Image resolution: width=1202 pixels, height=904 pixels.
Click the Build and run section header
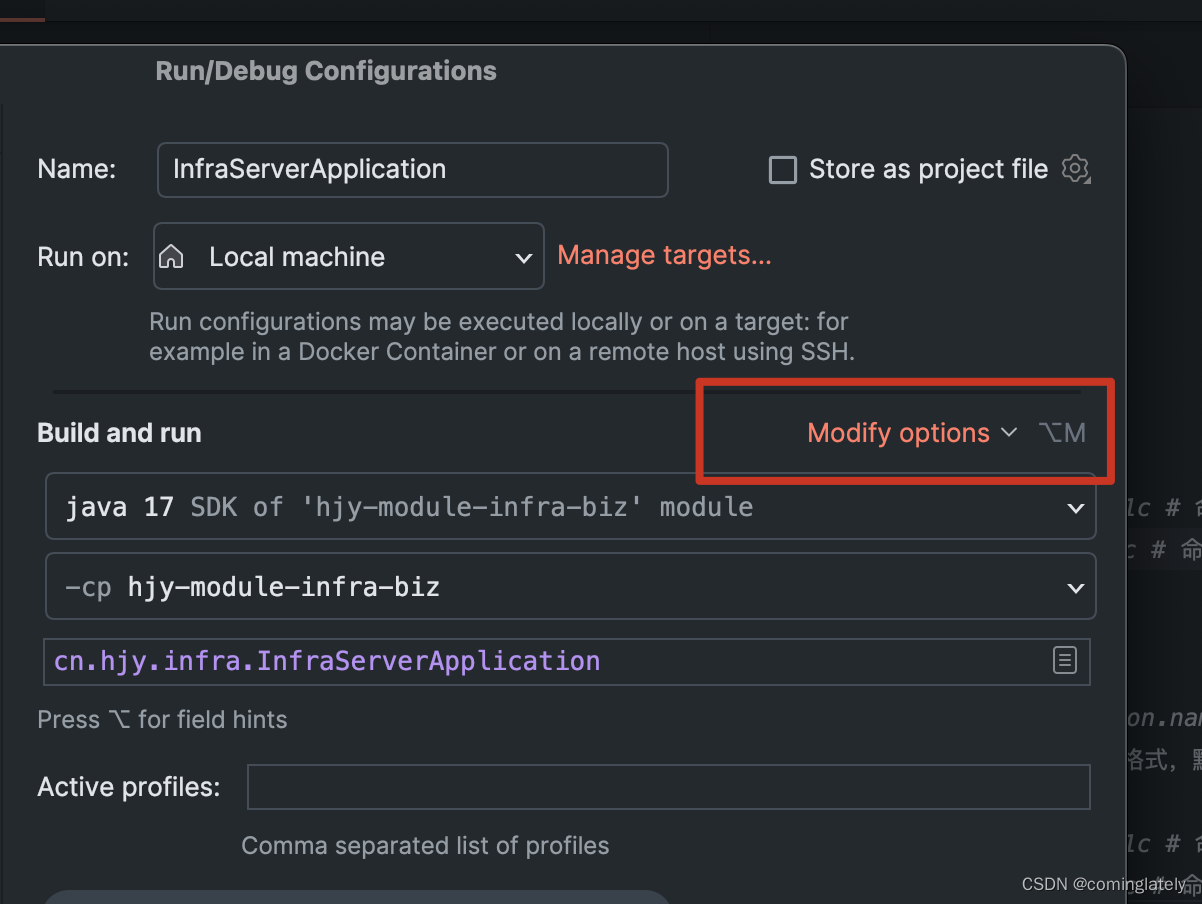[119, 433]
